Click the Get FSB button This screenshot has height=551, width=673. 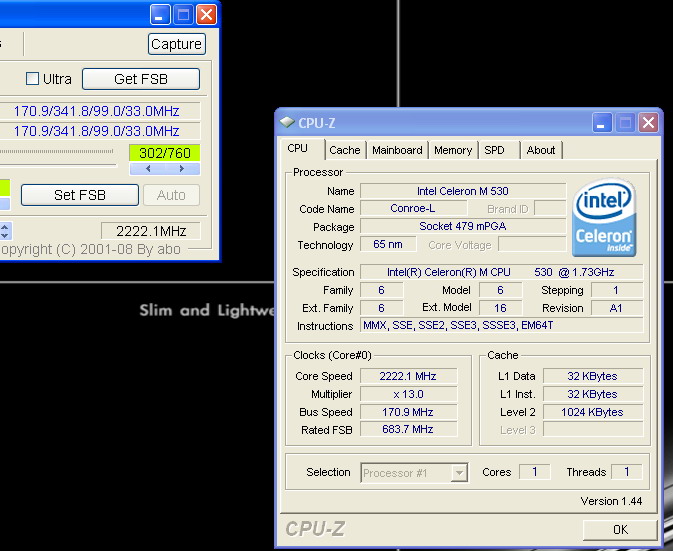click(x=141, y=79)
